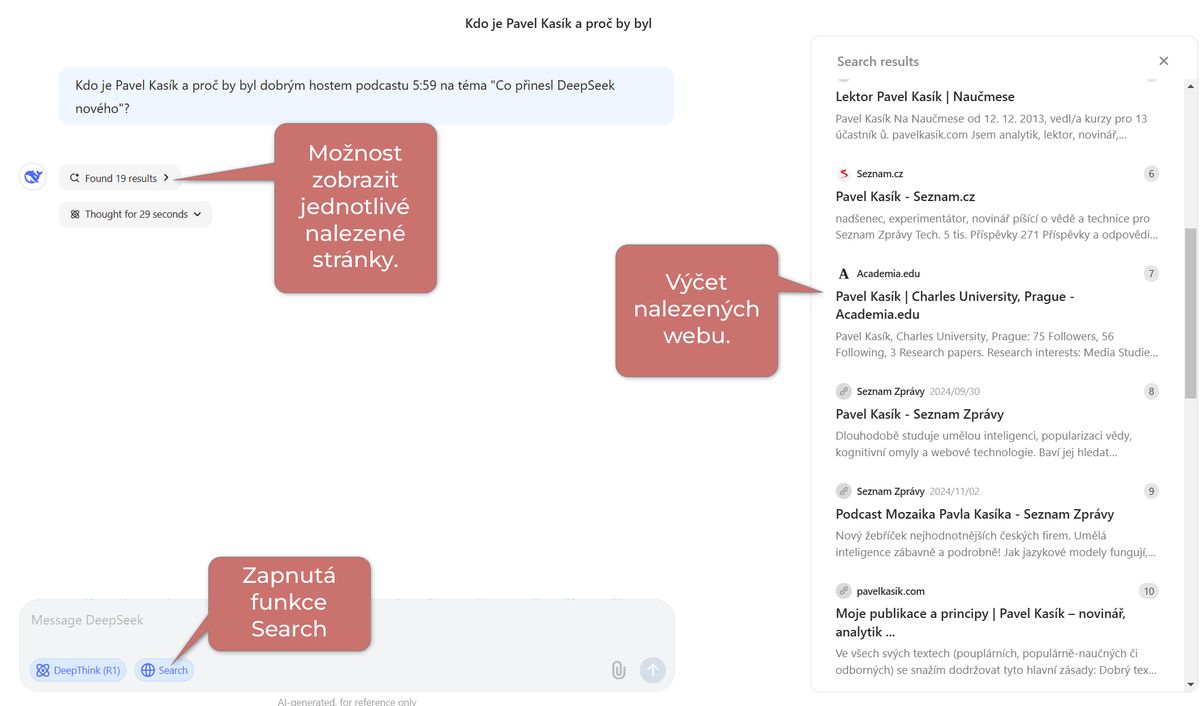Click result number badge 6
Image resolution: width=1200 pixels, height=706 pixels.
tap(1151, 174)
